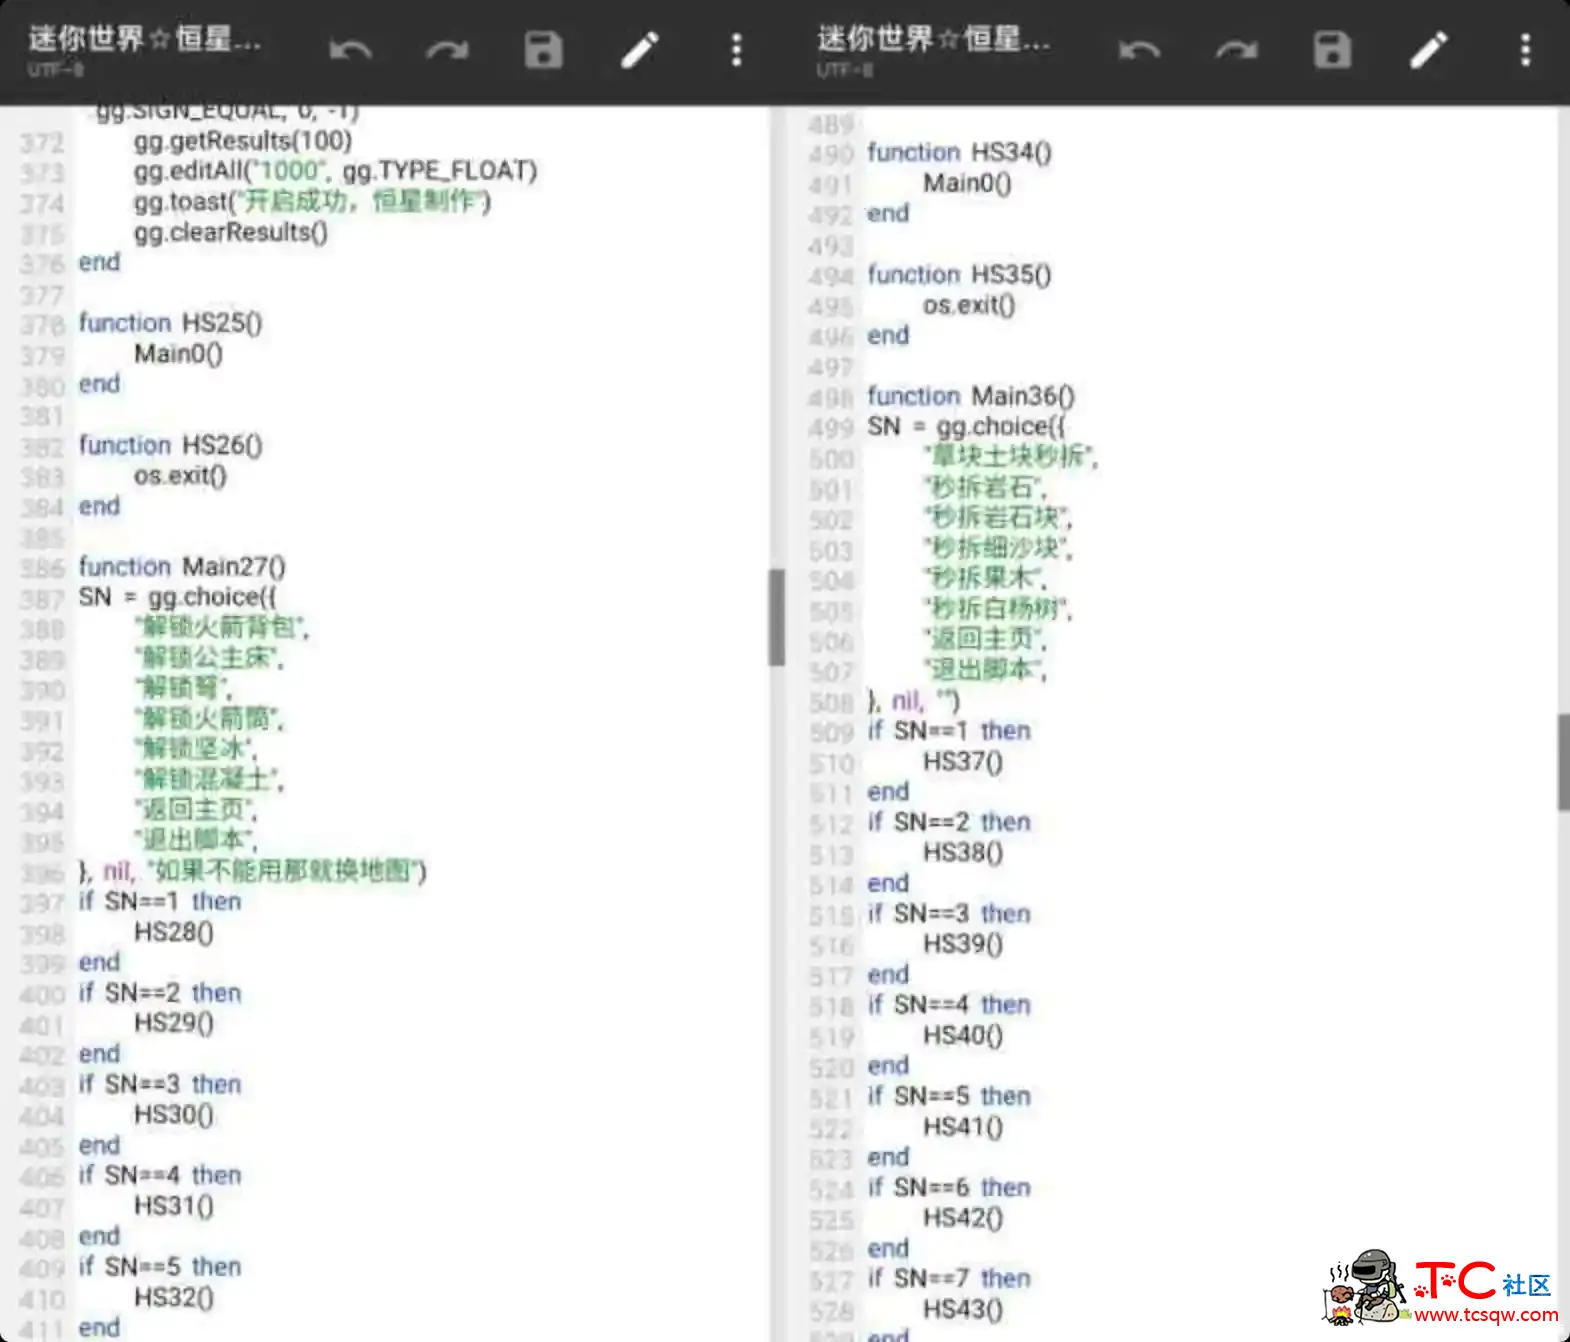Click 'HS42()' call in right editor
The width and height of the screenshot is (1570, 1342).
(x=963, y=1218)
